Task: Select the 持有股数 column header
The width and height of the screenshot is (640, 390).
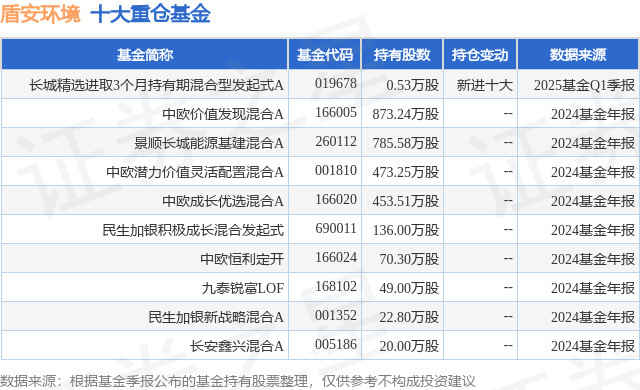Action: point(402,55)
